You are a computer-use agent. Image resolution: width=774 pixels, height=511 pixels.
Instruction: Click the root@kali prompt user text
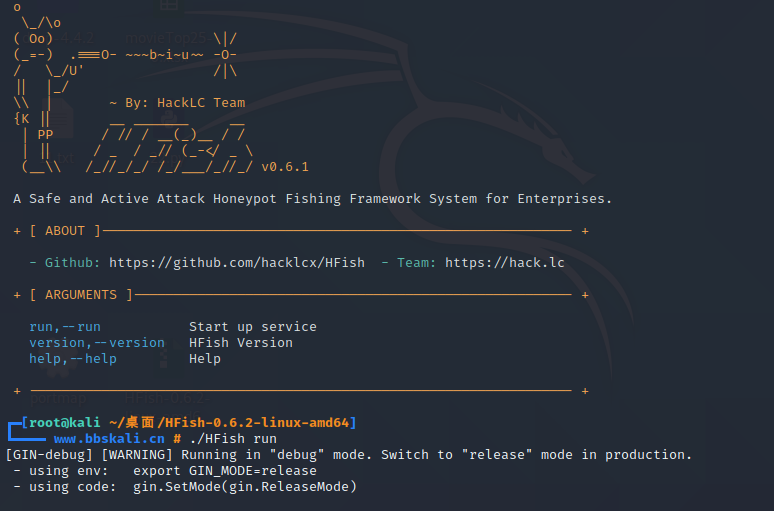[64, 423]
